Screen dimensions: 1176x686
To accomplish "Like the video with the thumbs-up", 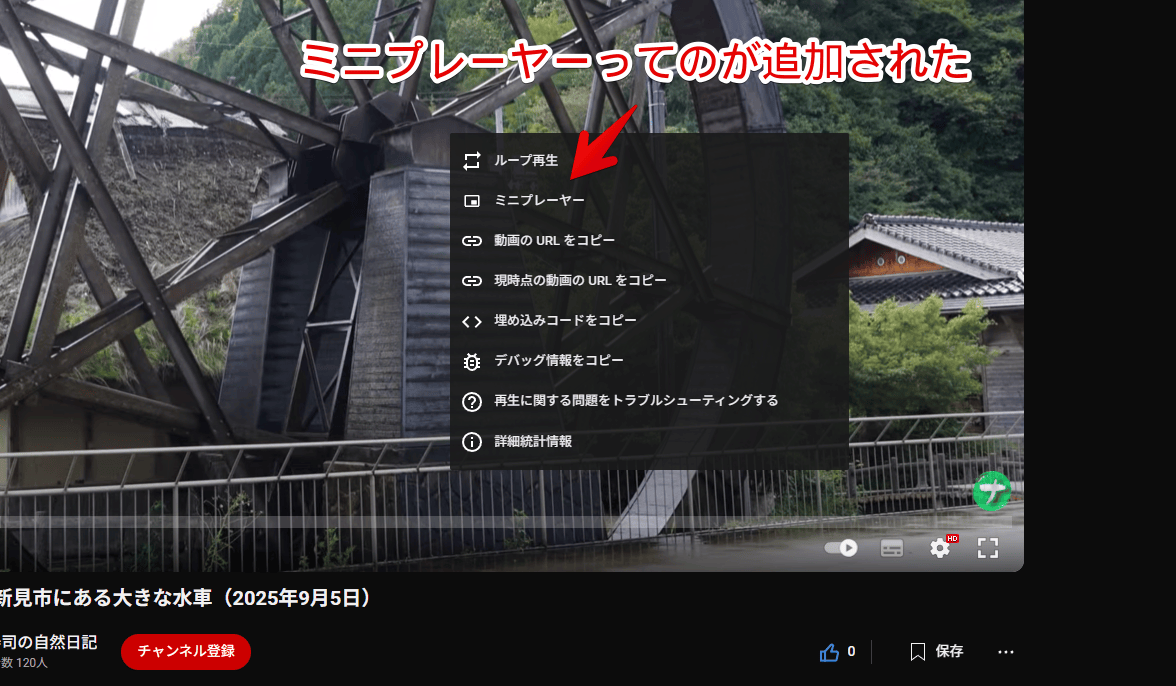I will [x=830, y=652].
